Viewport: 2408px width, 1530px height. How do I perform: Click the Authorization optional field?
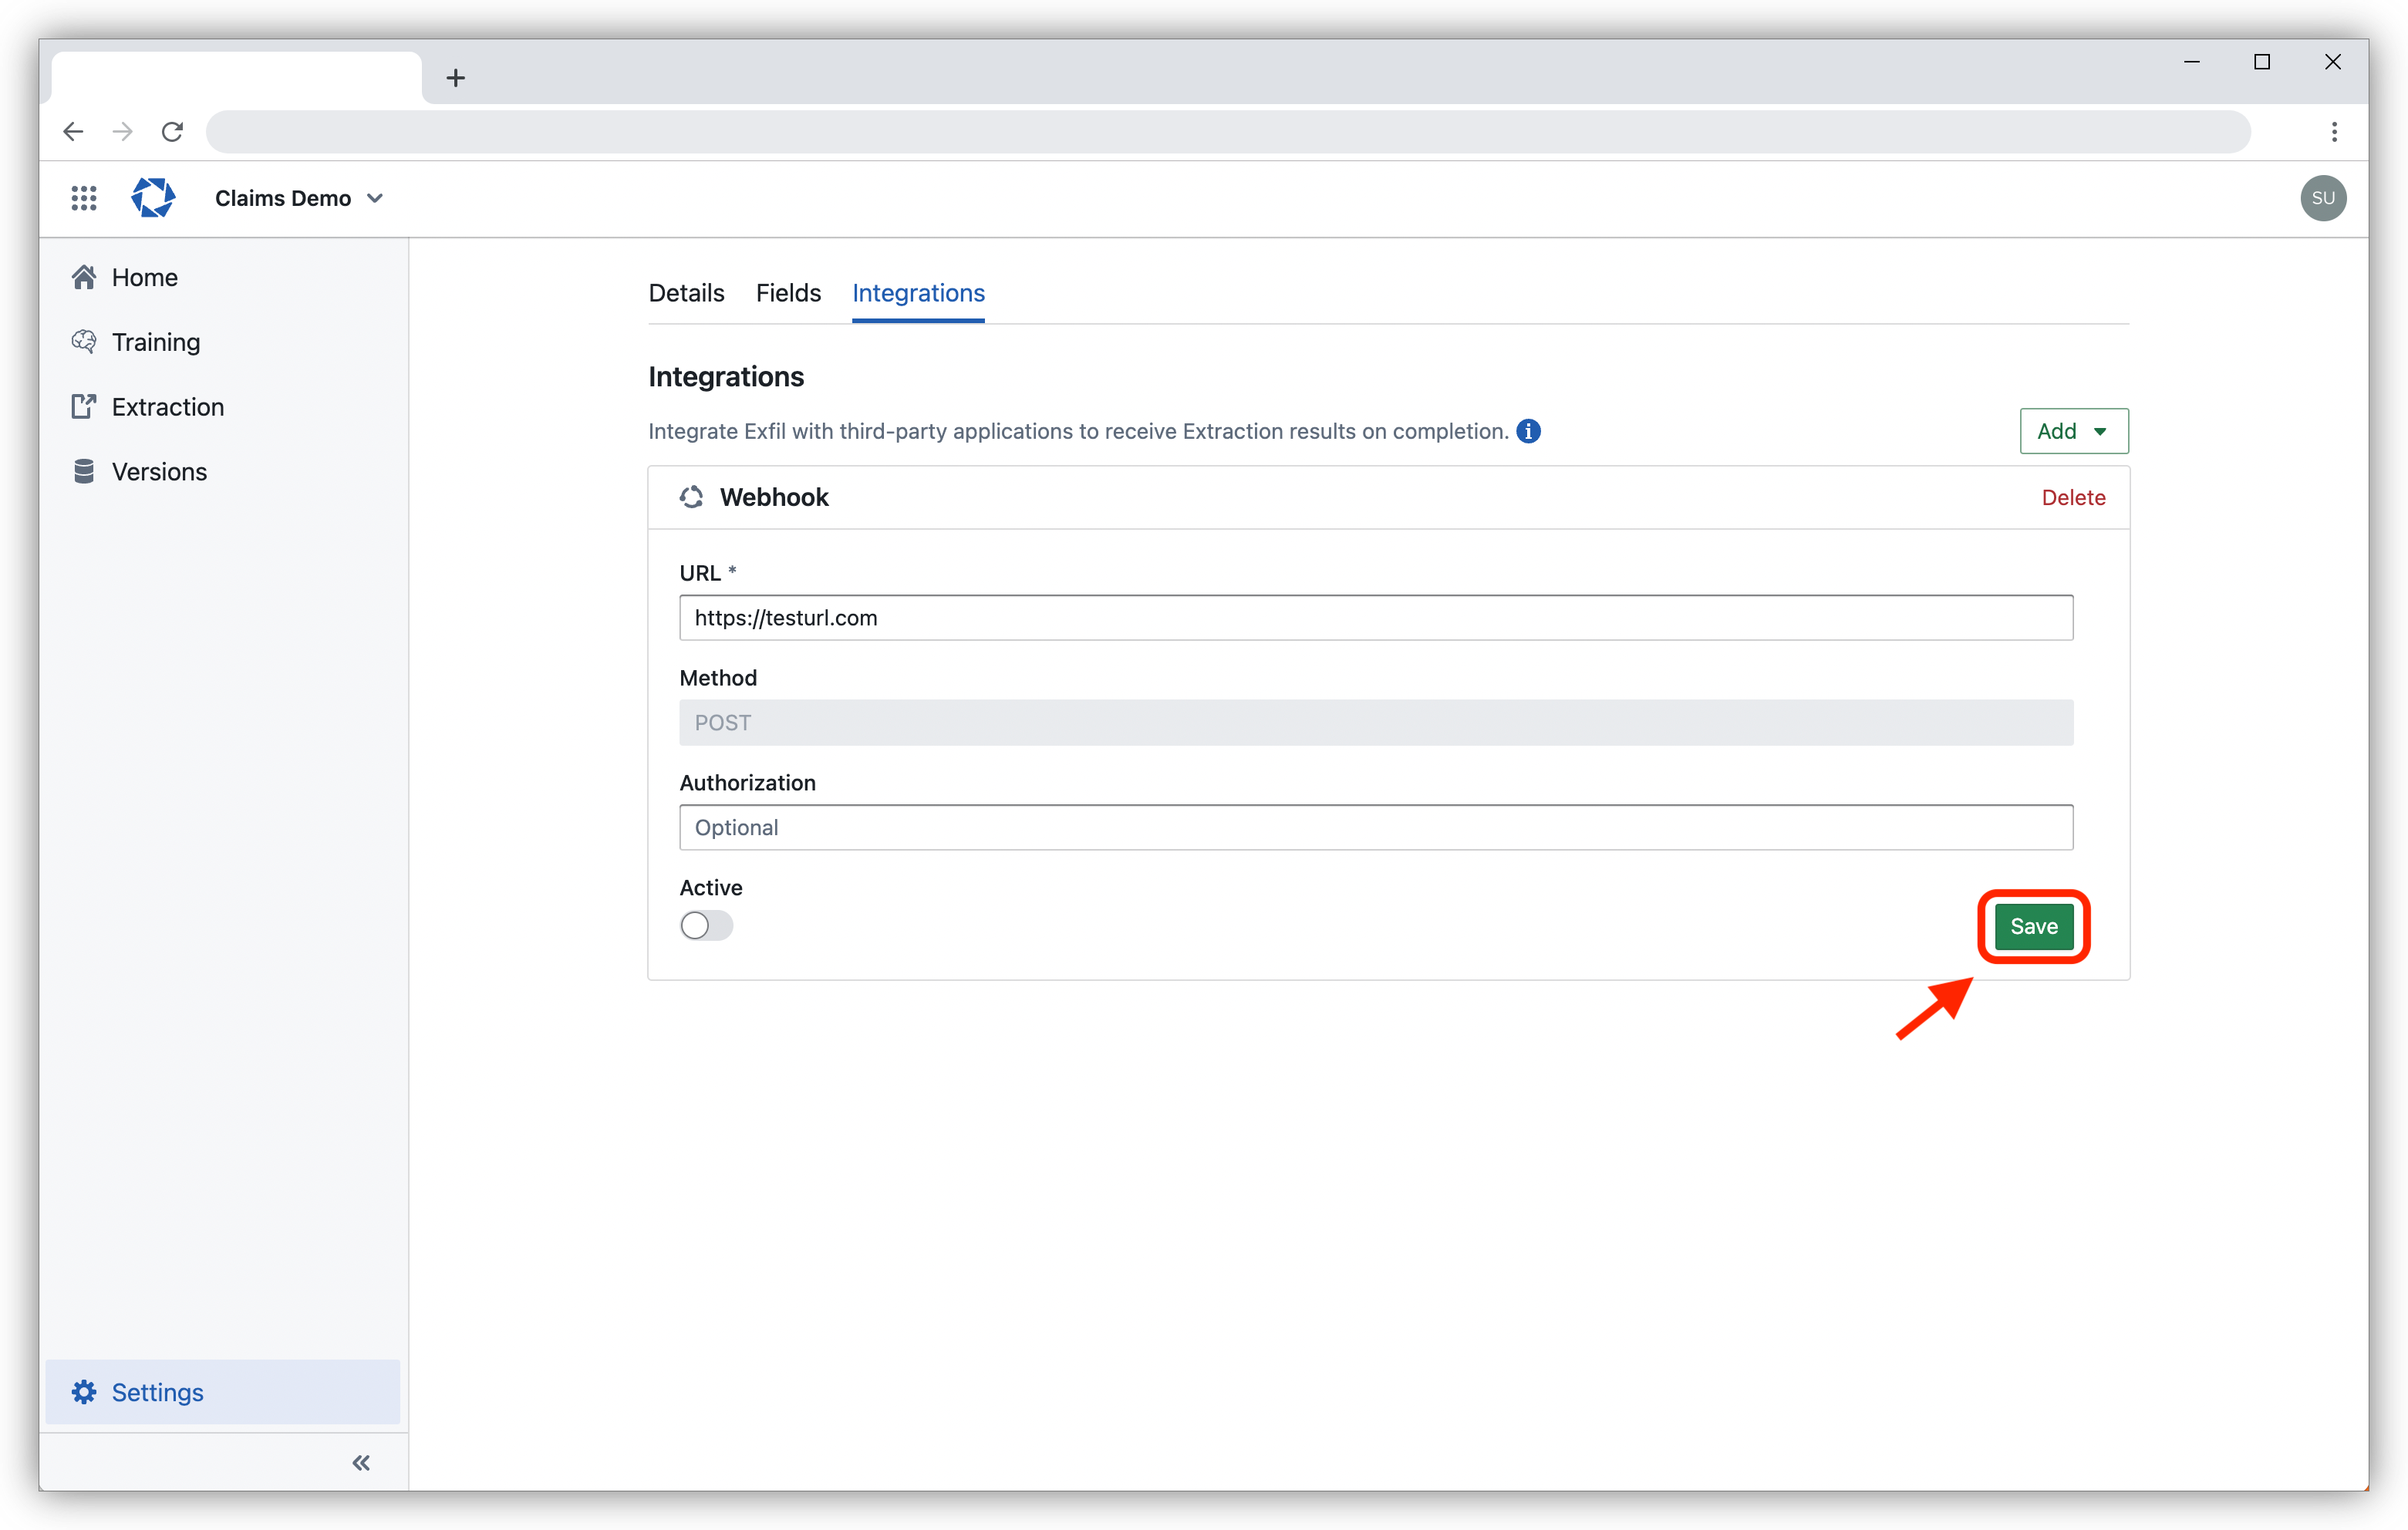1376,827
